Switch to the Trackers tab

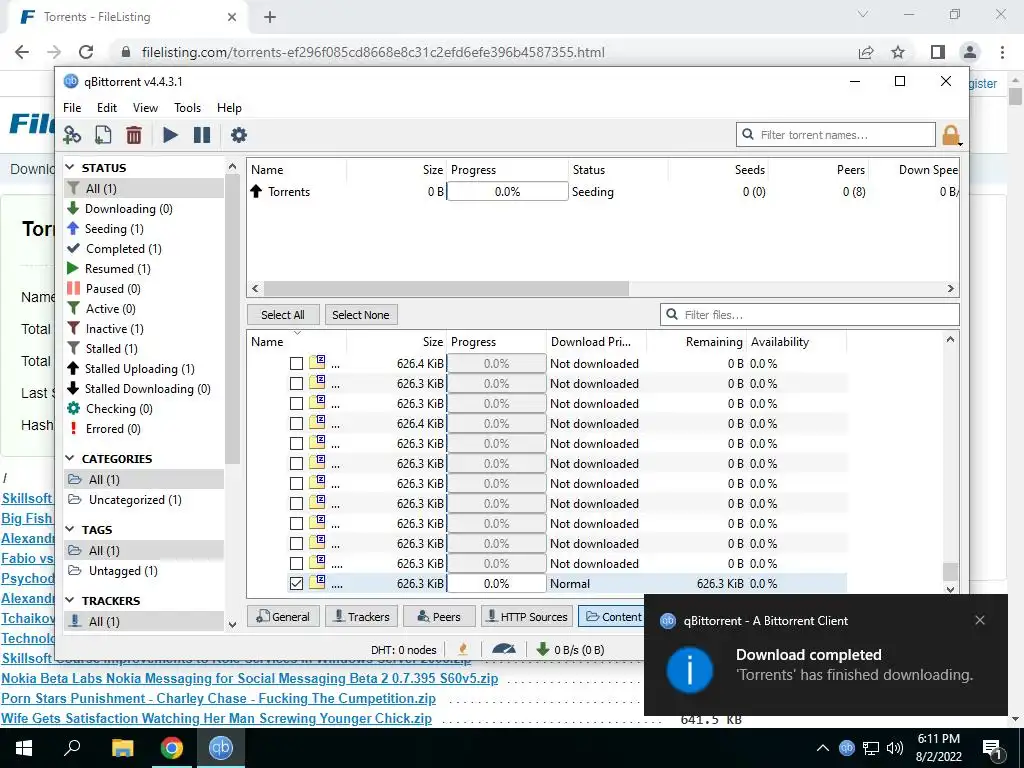tap(361, 616)
